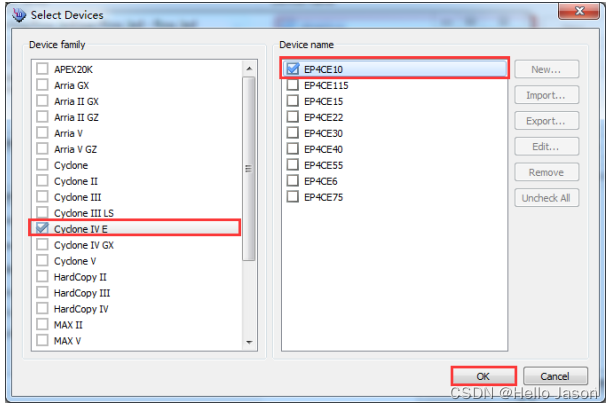Viewport: 612px width, 409px height.
Task: Click the New... button
Action: click(x=546, y=69)
